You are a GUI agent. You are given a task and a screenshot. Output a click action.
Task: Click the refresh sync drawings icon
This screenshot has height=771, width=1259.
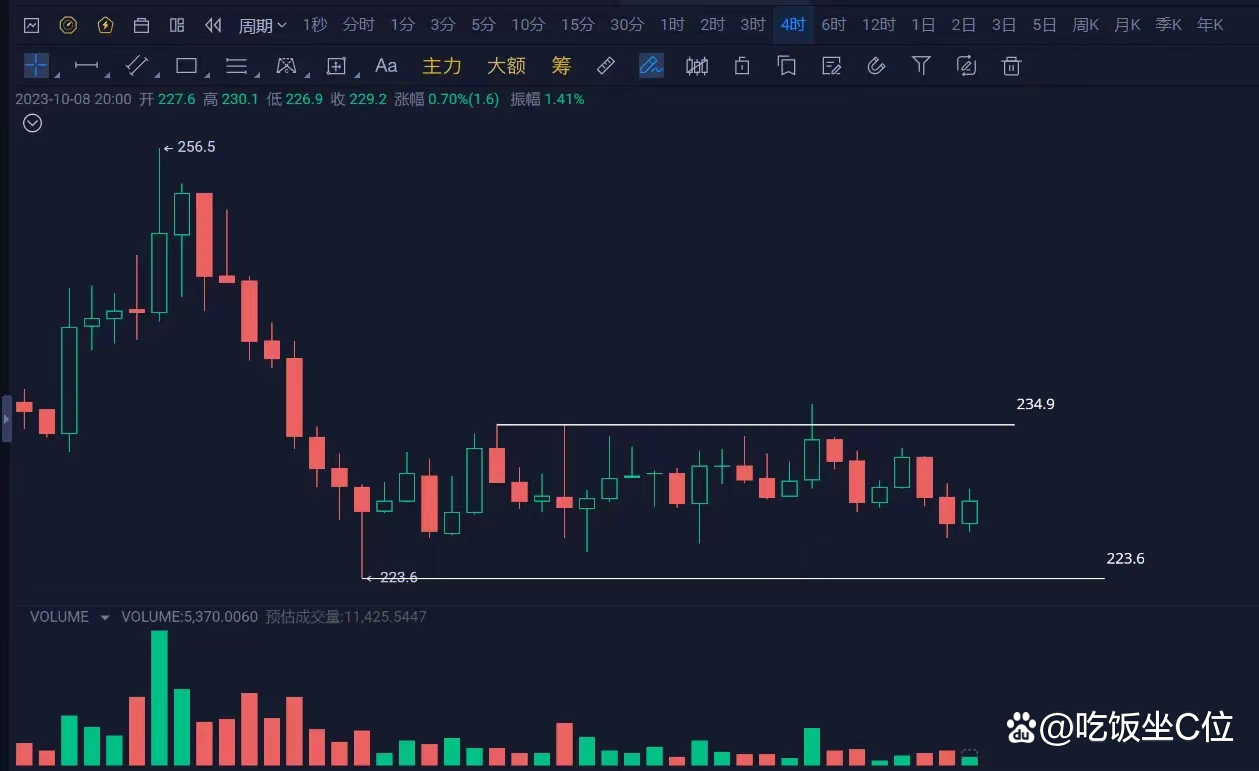[966, 66]
